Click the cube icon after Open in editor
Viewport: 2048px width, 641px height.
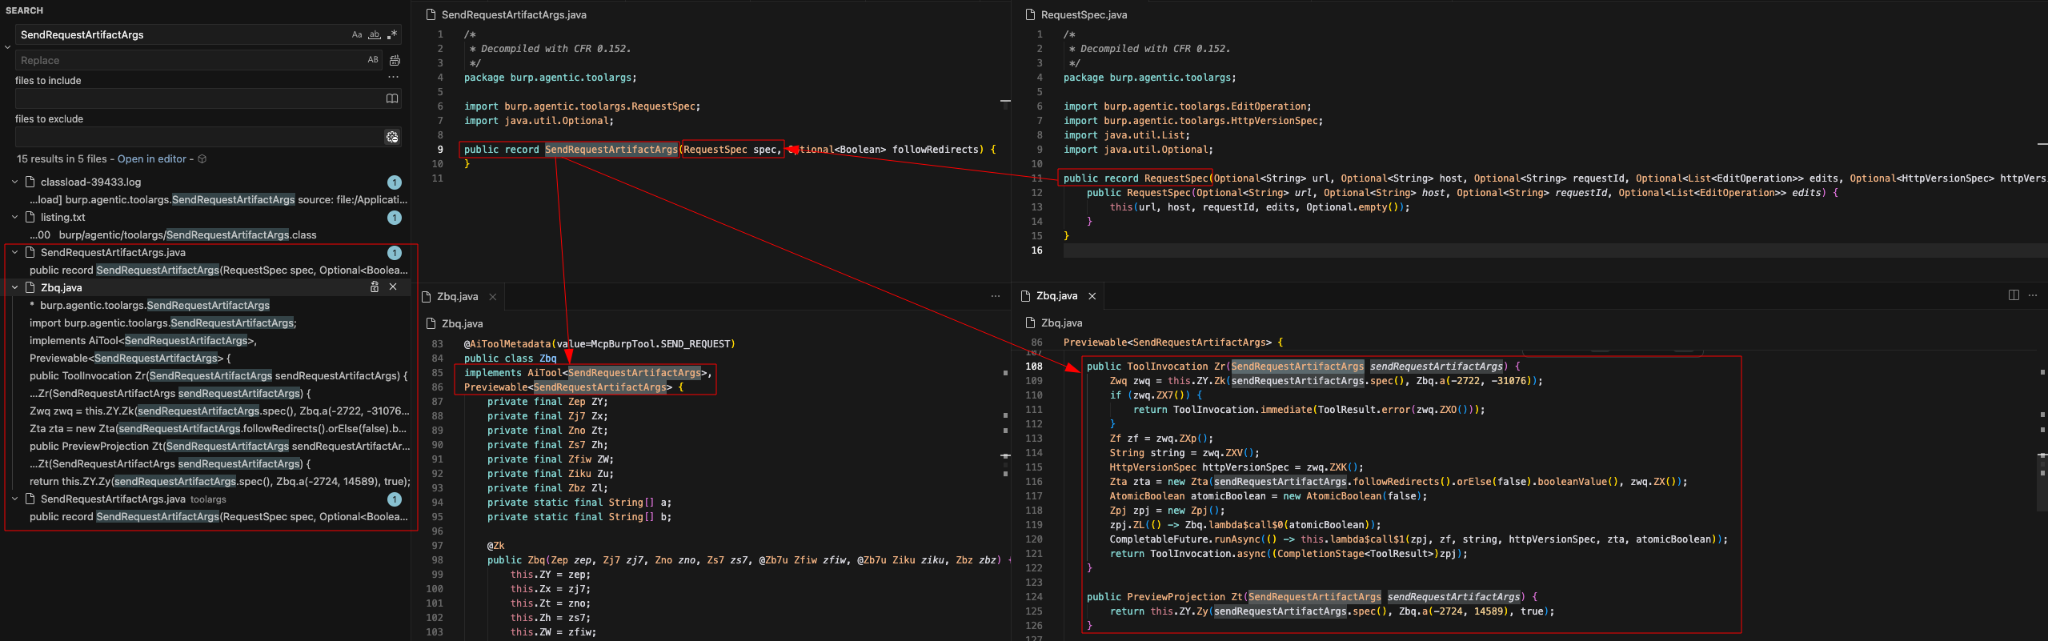[202, 159]
